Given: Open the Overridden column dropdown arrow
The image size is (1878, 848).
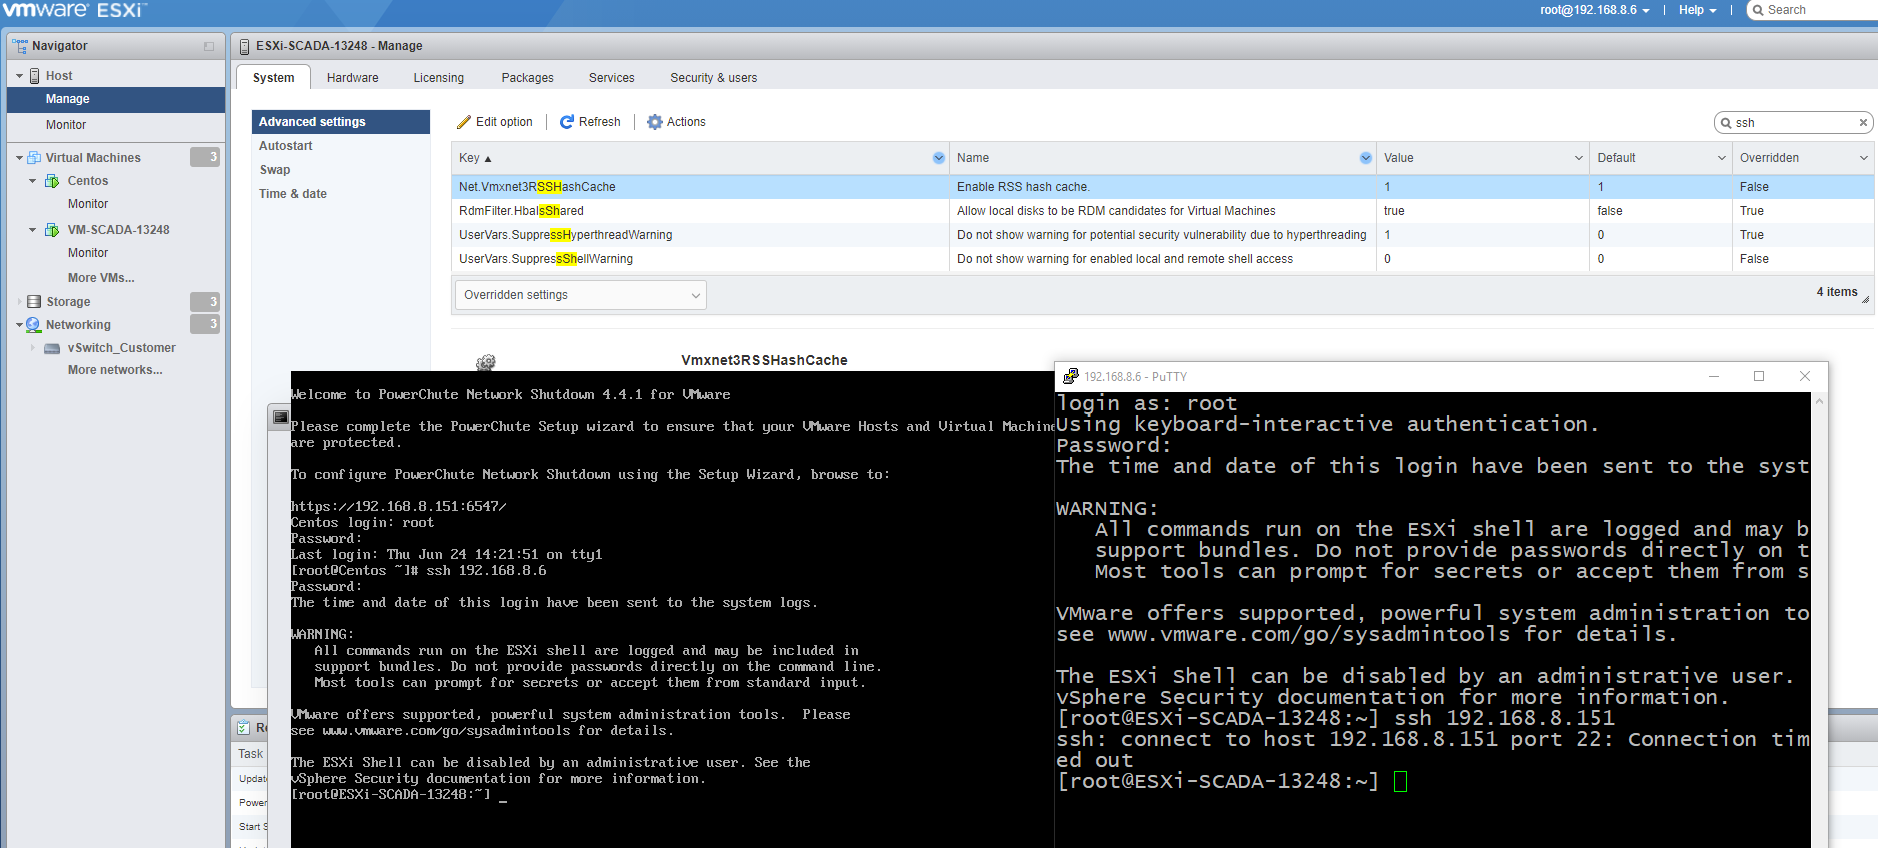Looking at the screenshot, I should coord(1864,158).
